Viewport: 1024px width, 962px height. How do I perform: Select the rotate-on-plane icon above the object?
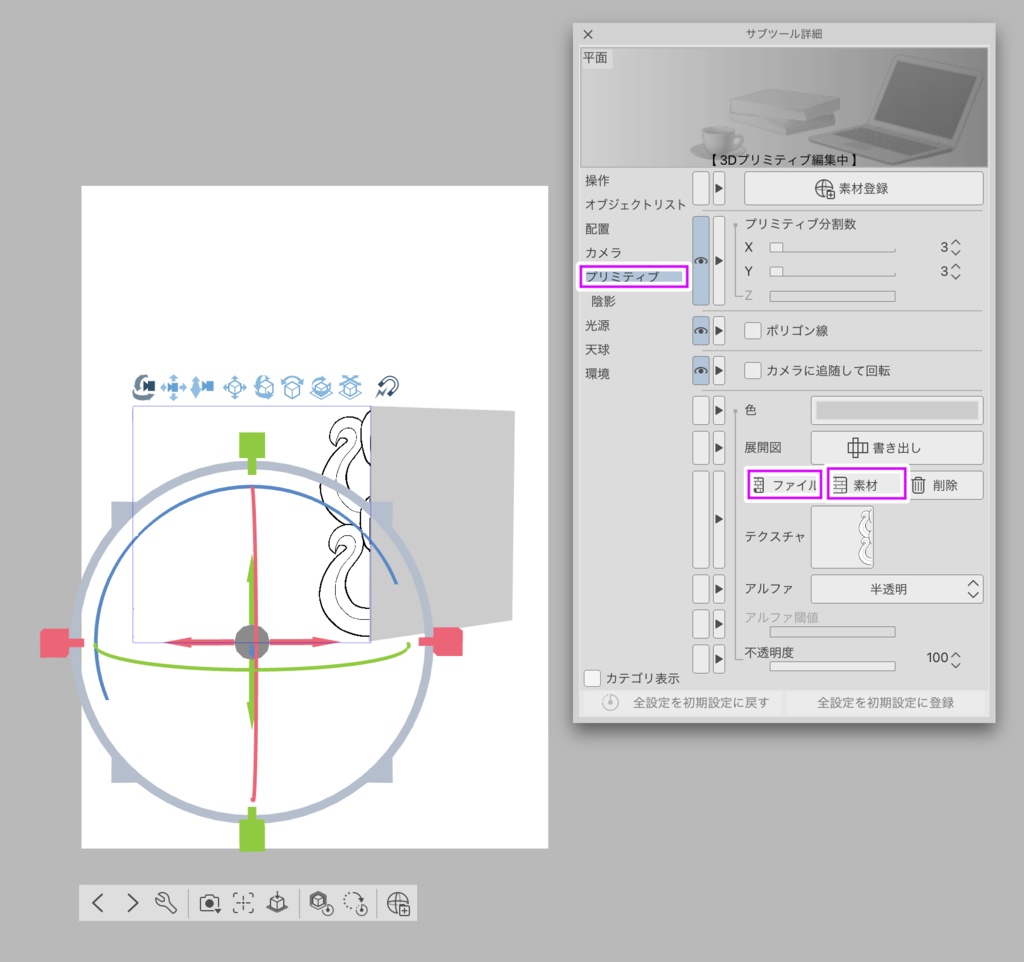(x=319, y=388)
